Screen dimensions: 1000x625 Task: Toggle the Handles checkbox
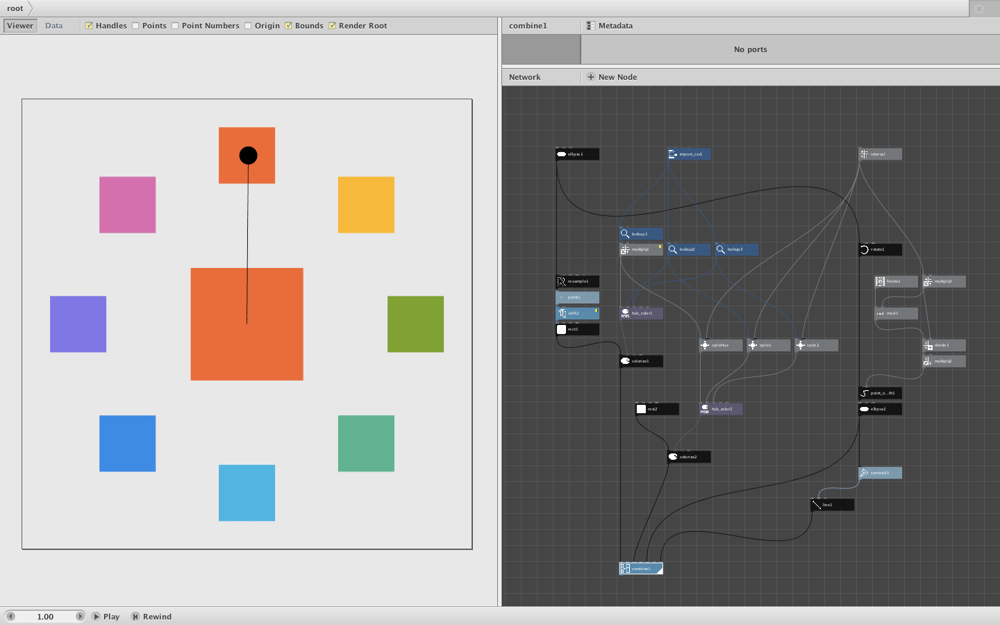(x=89, y=26)
